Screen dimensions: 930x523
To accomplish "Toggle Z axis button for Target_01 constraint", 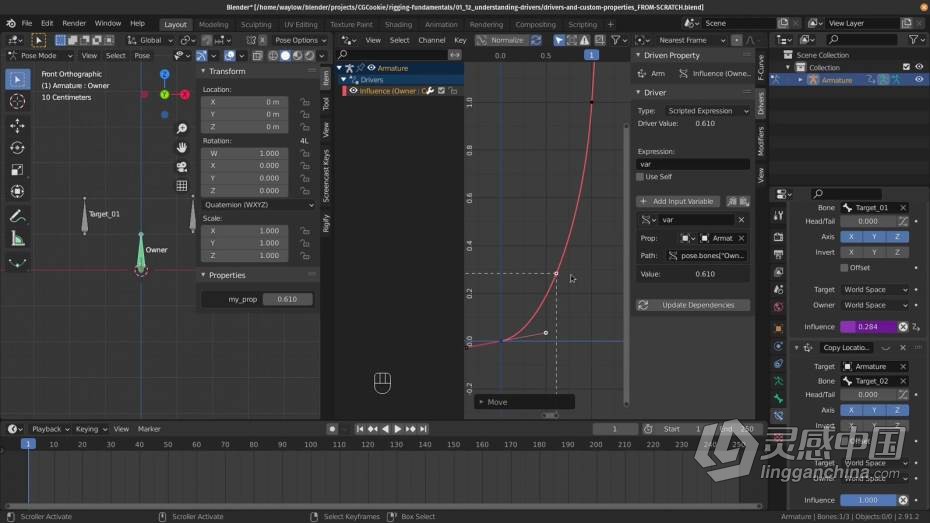I will click(x=897, y=237).
